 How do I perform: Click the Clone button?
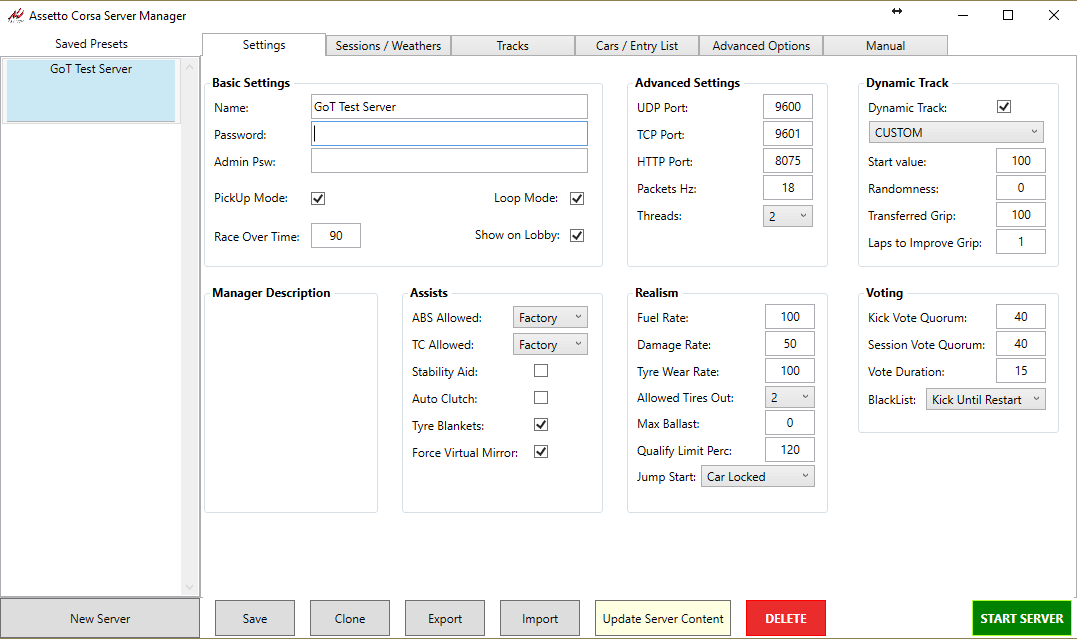pyautogui.click(x=350, y=618)
